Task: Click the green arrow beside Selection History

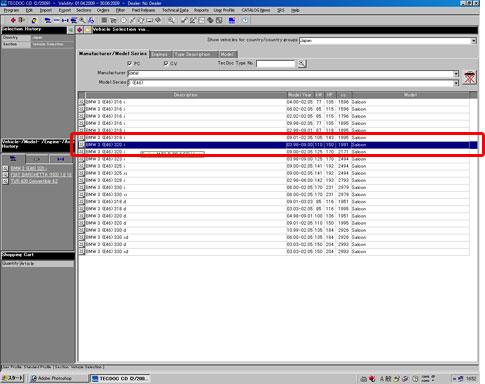Action: pyautogui.click(x=71, y=30)
